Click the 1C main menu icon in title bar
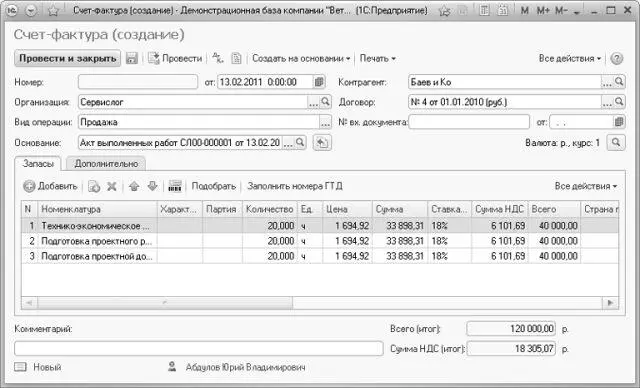The height and width of the screenshot is (388, 640). click(x=12, y=11)
